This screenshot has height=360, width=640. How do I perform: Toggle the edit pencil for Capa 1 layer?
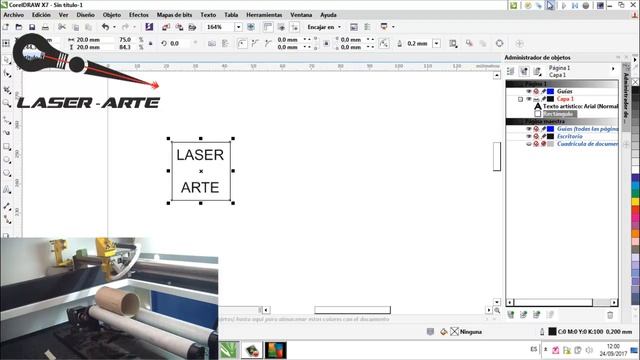click(544, 99)
